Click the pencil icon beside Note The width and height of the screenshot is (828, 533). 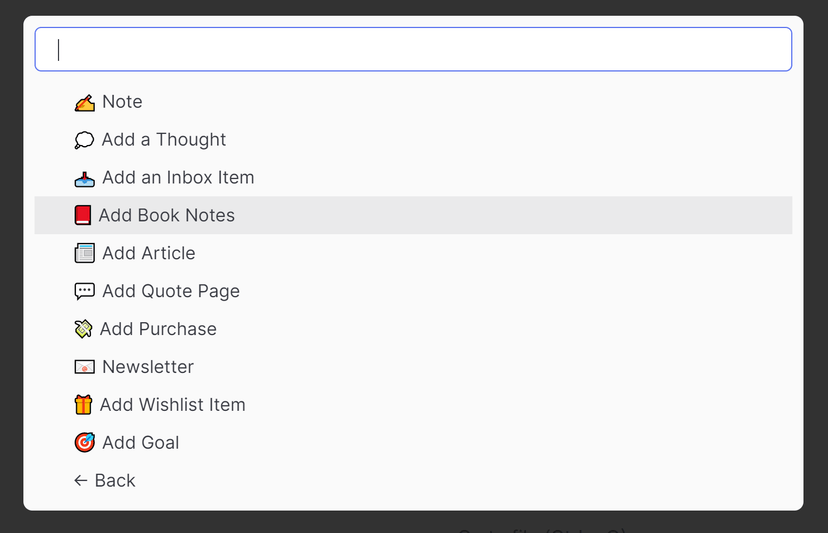pyautogui.click(x=84, y=102)
